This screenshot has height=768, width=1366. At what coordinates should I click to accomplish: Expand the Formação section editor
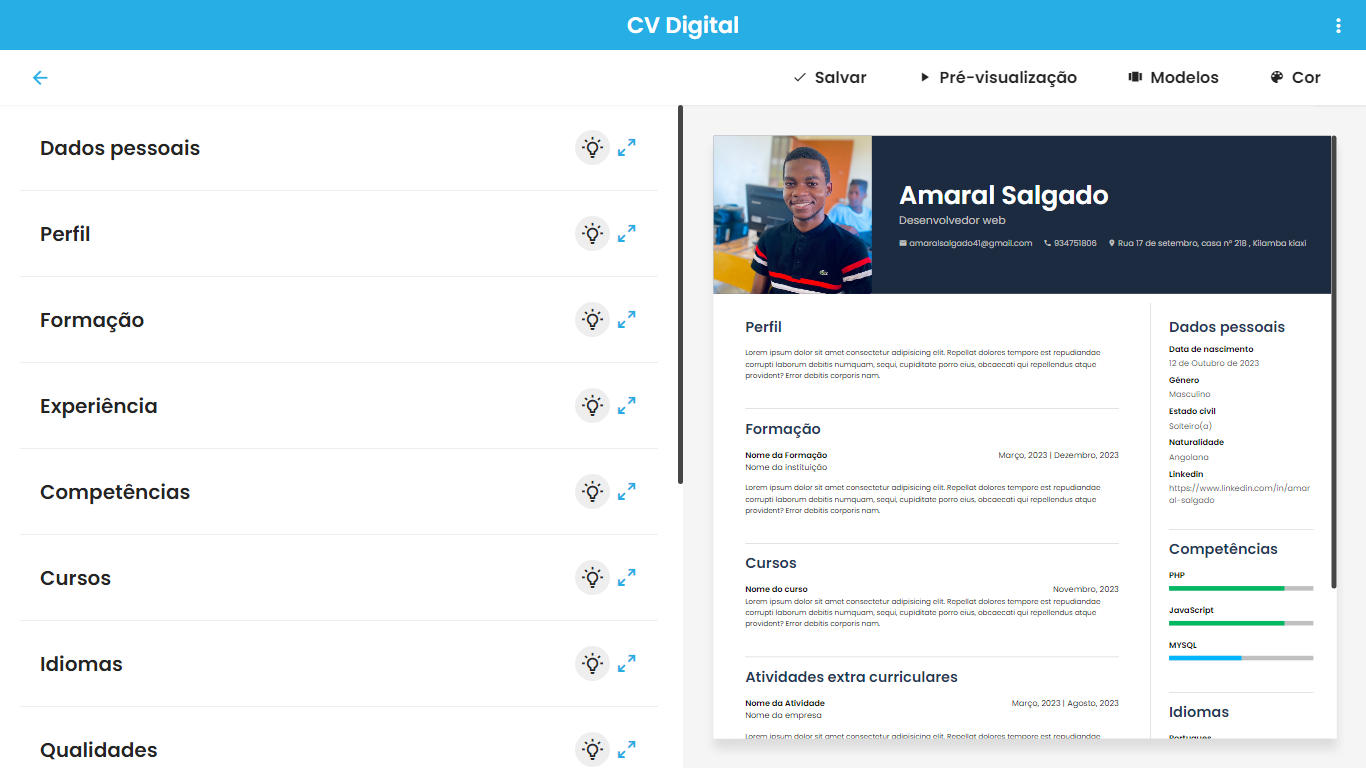click(x=626, y=319)
